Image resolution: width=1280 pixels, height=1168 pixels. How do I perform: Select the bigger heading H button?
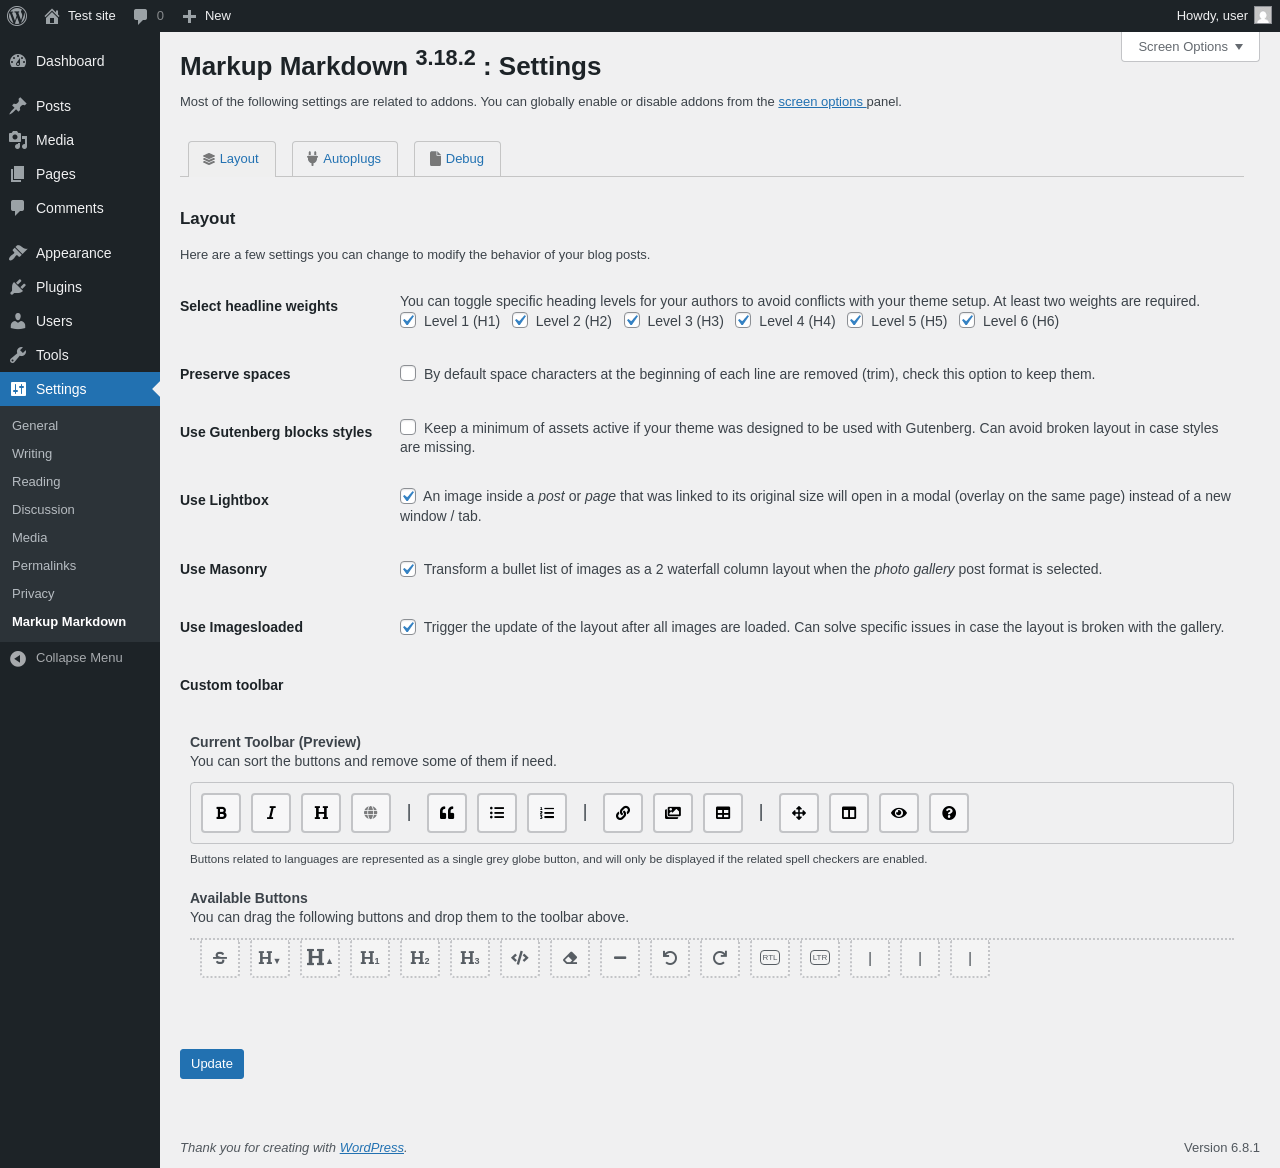click(x=320, y=958)
